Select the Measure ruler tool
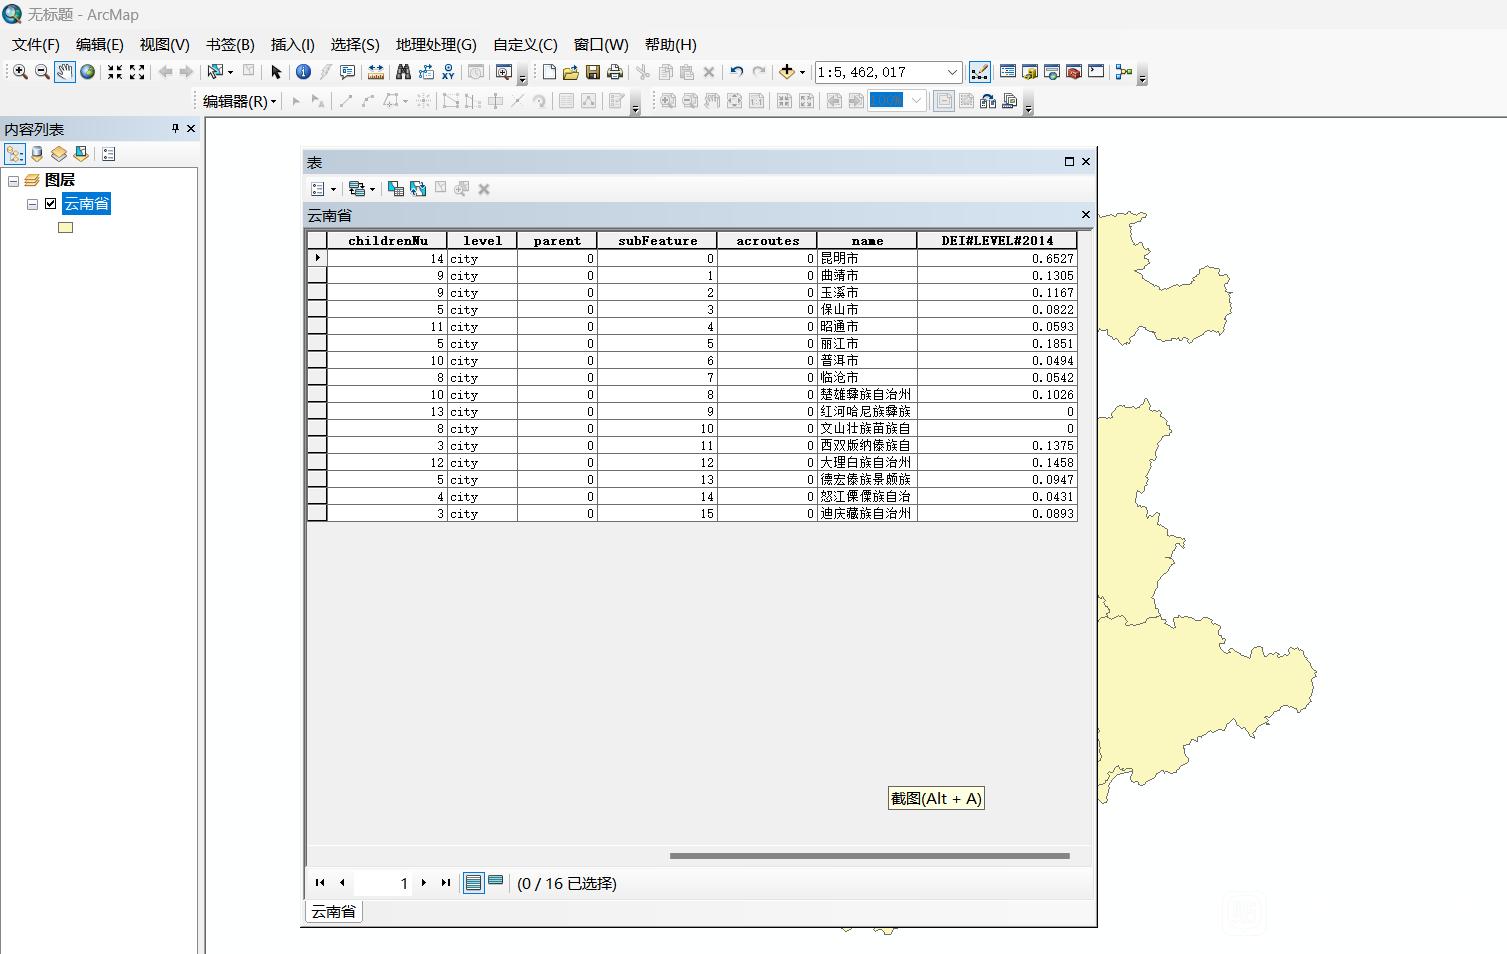Viewport: 1507px width, 954px height. (376, 72)
